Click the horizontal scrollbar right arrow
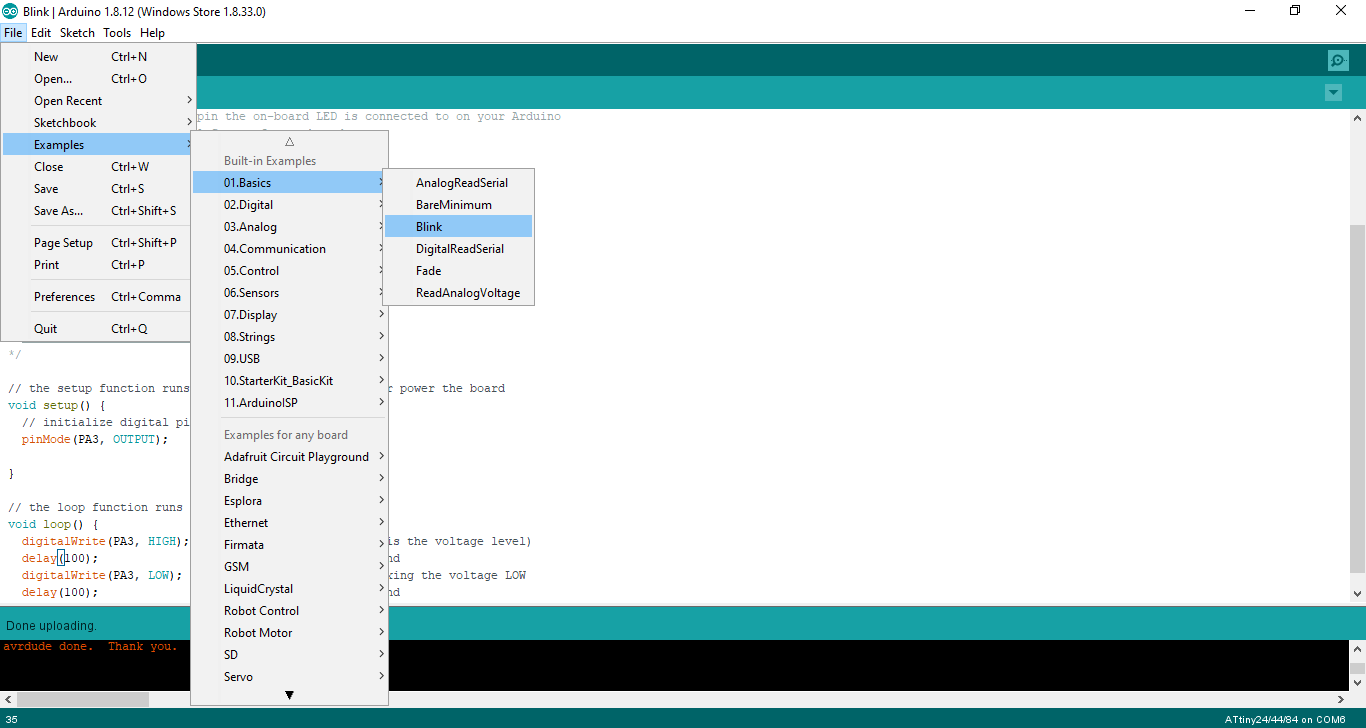The height and width of the screenshot is (728, 1366). coord(1341,700)
